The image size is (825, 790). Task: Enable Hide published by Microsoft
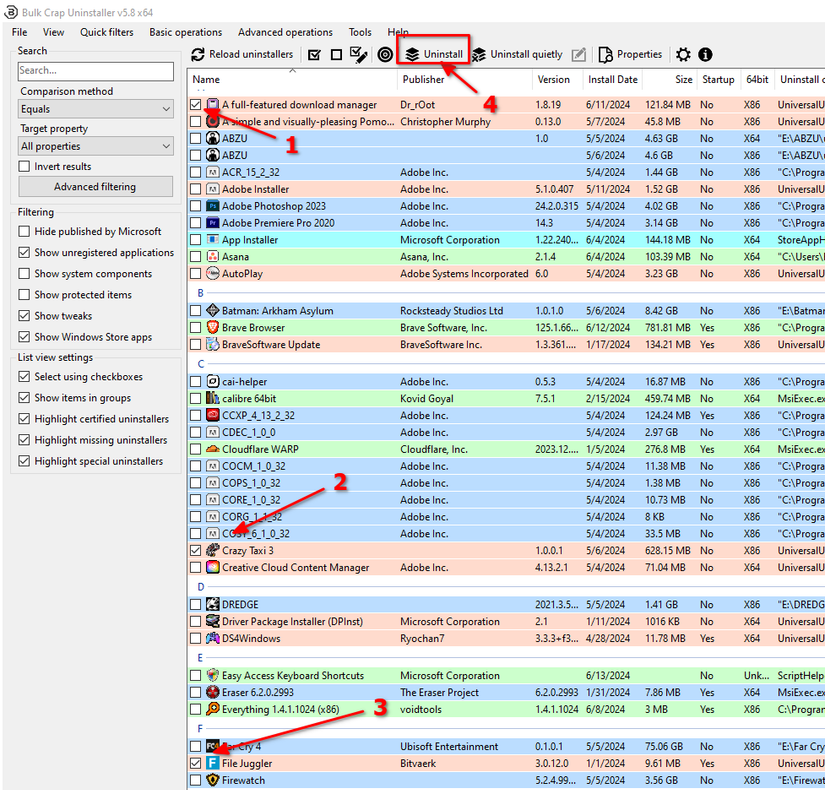coord(24,231)
